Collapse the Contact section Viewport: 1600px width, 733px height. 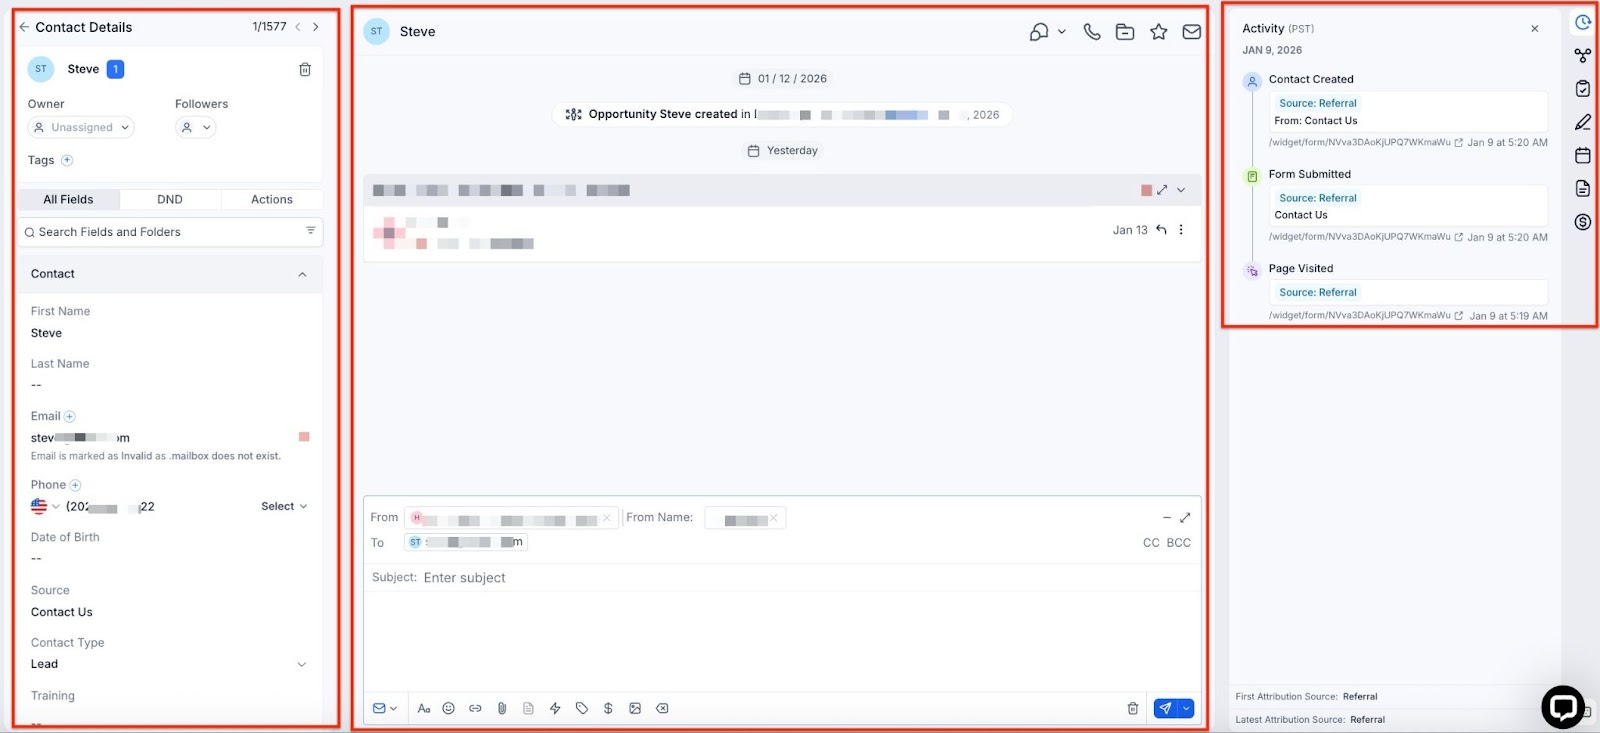click(x=303, y=274)
